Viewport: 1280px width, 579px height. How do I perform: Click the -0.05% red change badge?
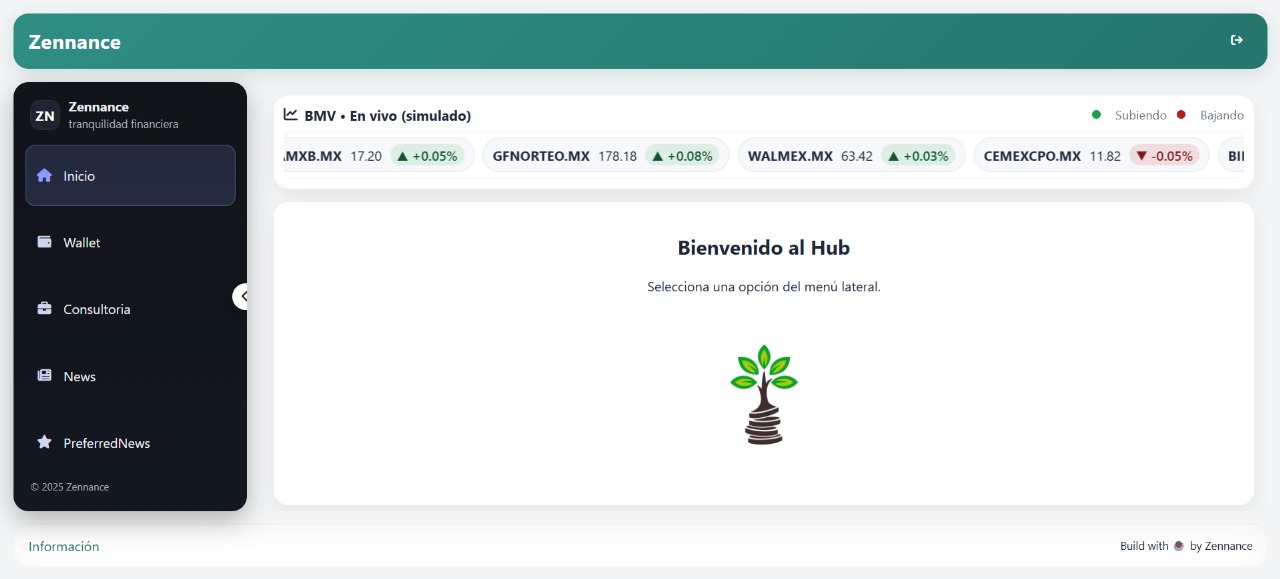pyautogui.click(x=1165, y=156)
